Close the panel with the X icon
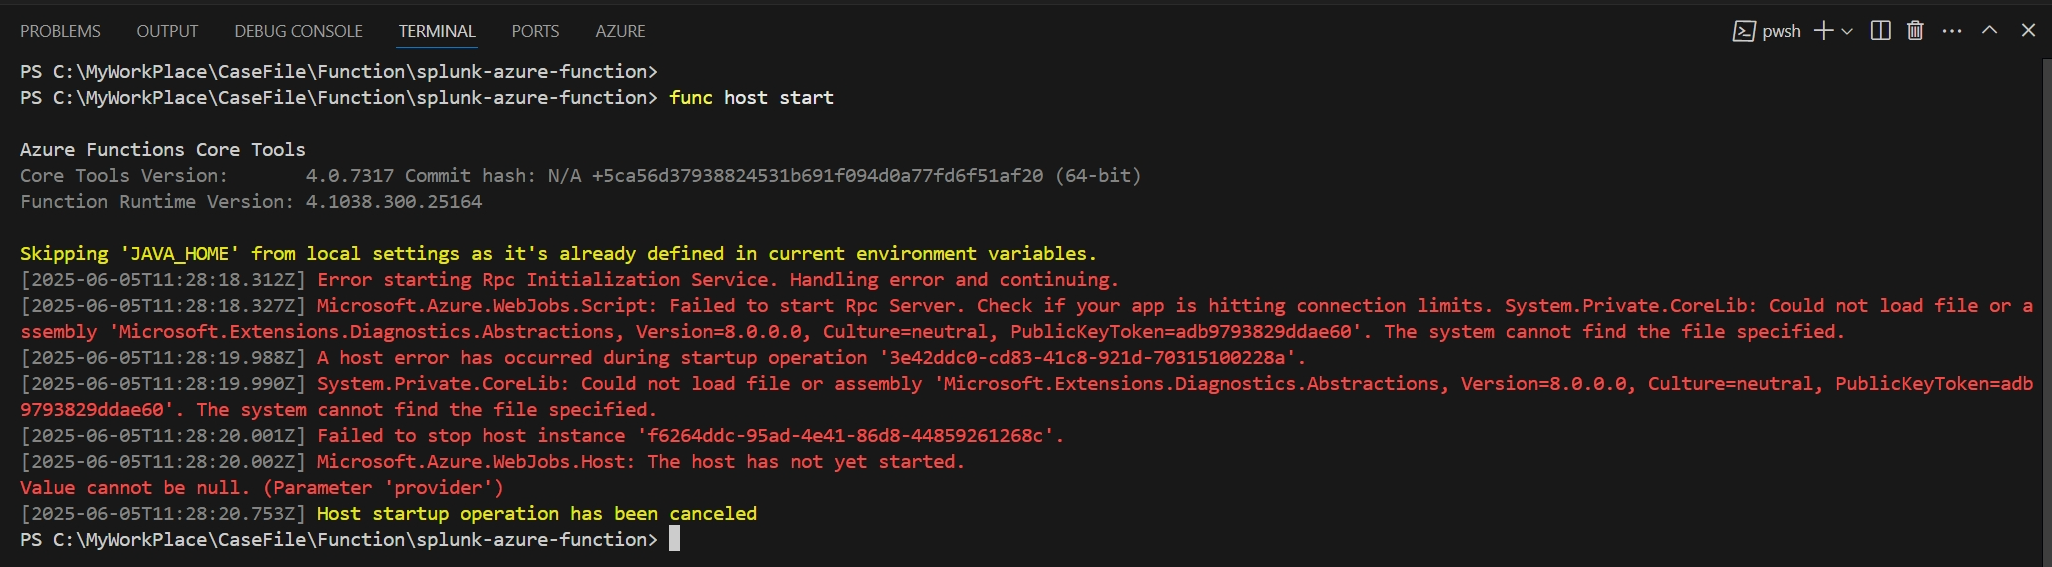The height and width of the screenshot is (567, 2052). [x=2028, y=31]
